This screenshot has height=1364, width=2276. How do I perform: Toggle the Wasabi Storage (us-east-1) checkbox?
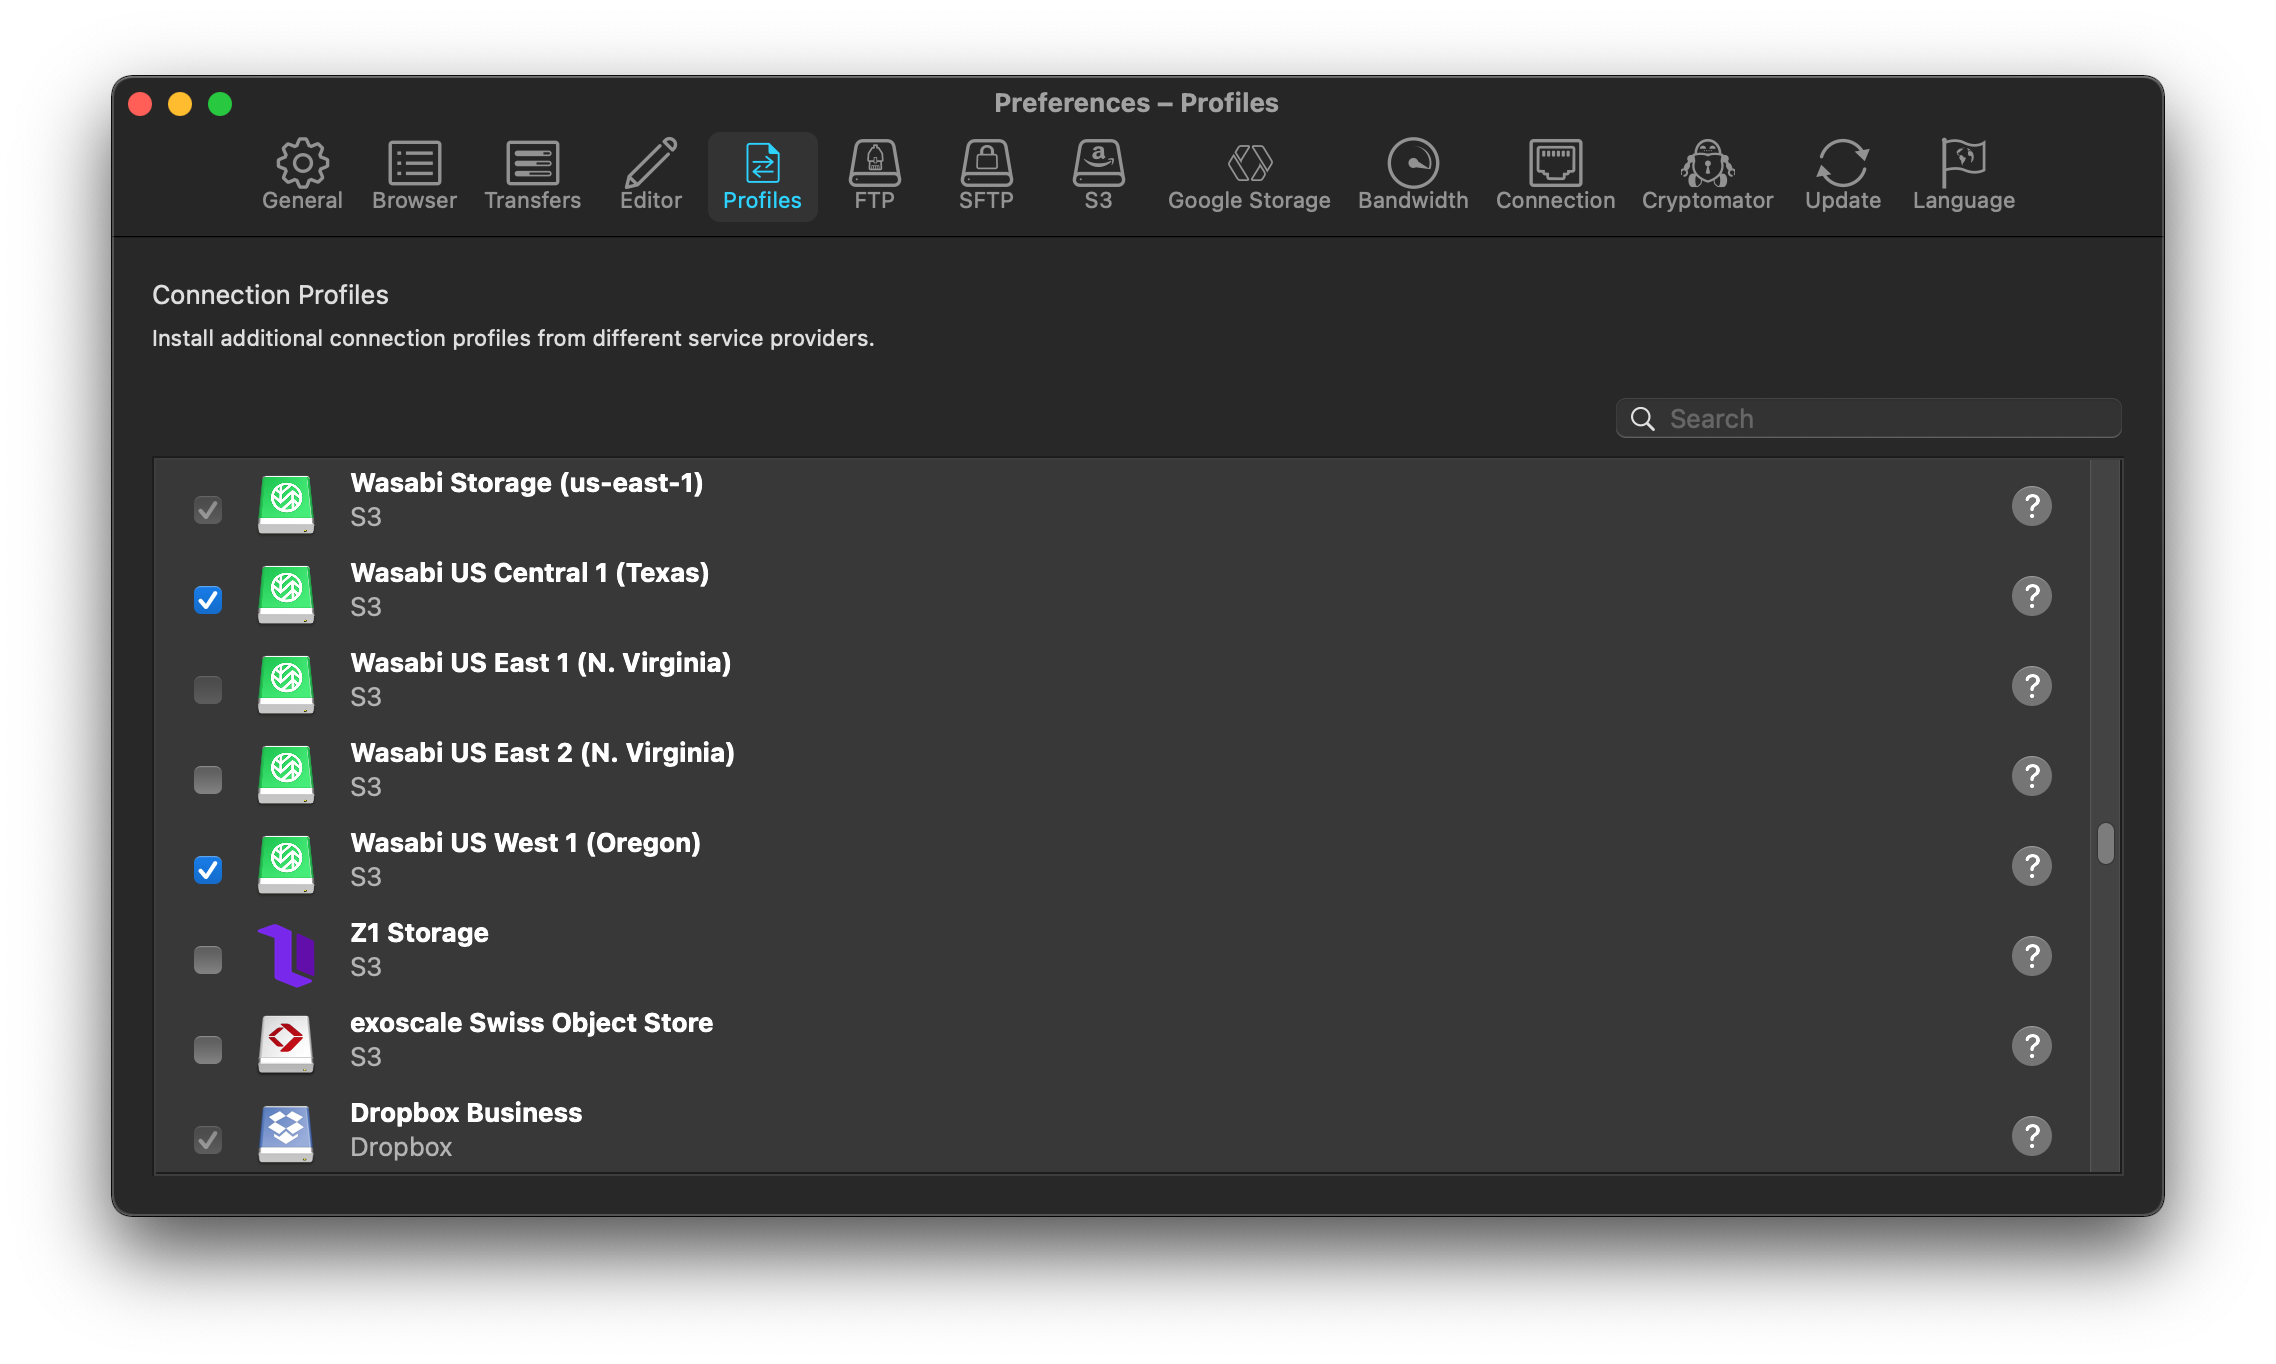208,510
